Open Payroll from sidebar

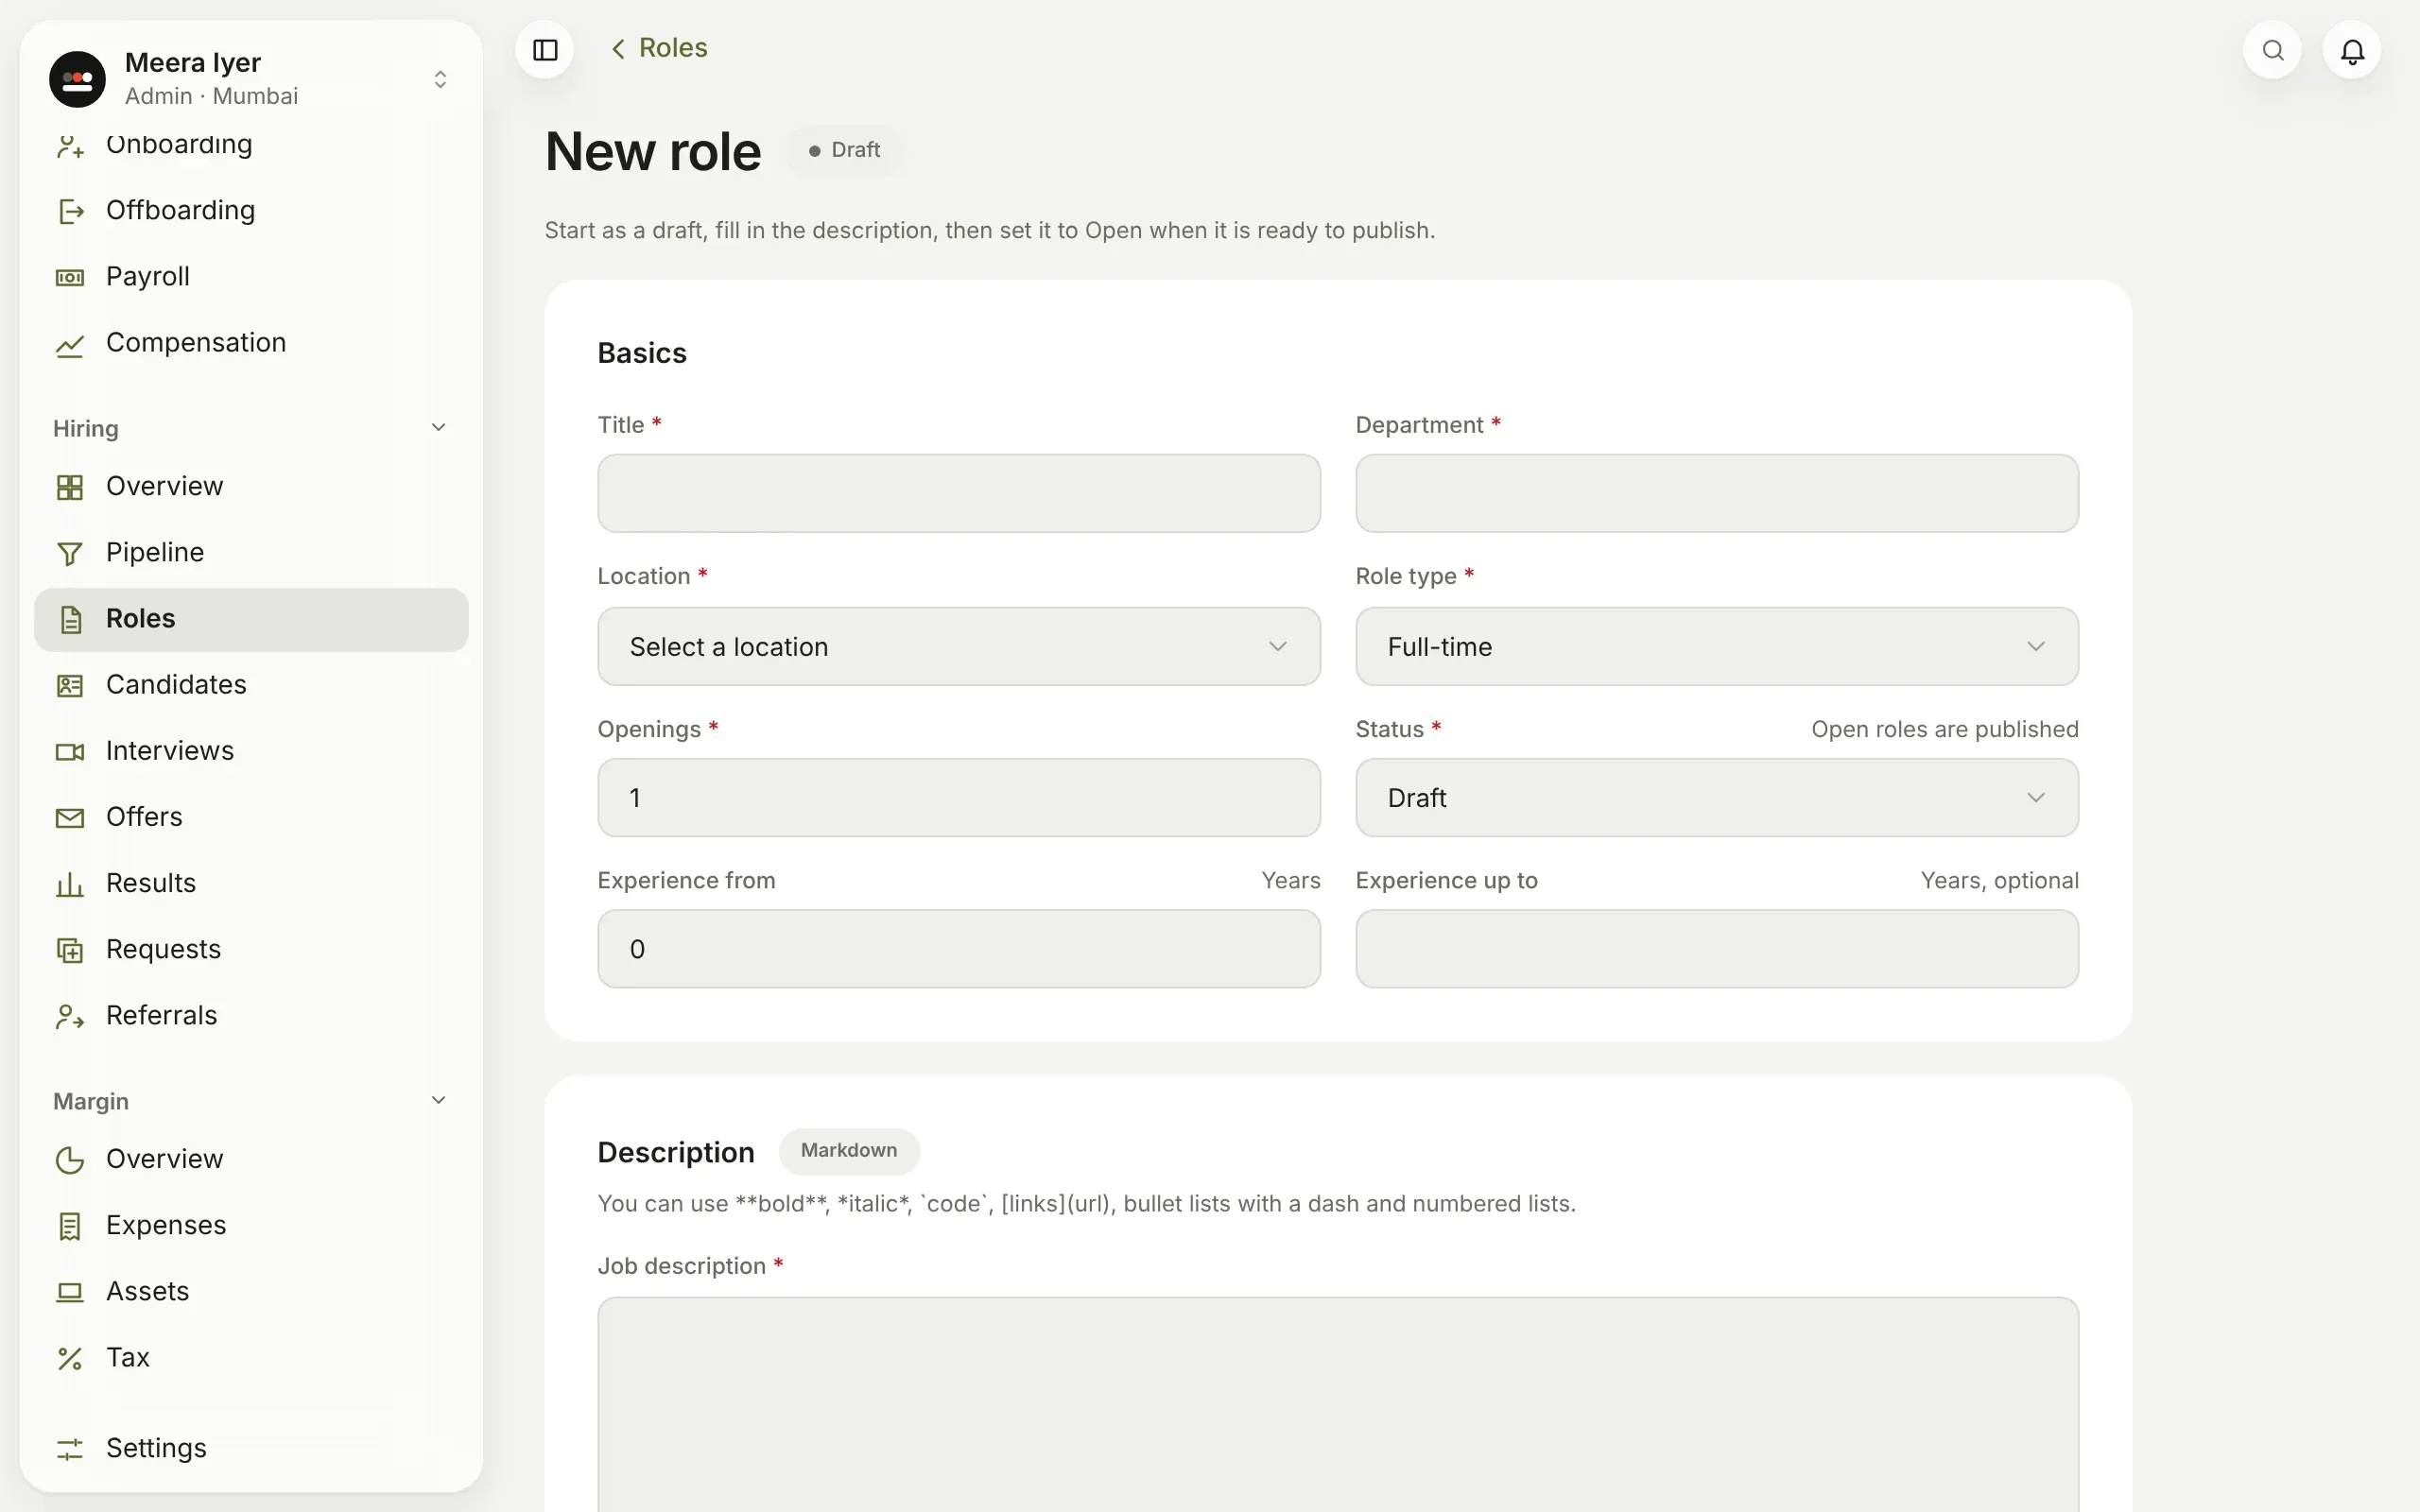coord(251,277)
